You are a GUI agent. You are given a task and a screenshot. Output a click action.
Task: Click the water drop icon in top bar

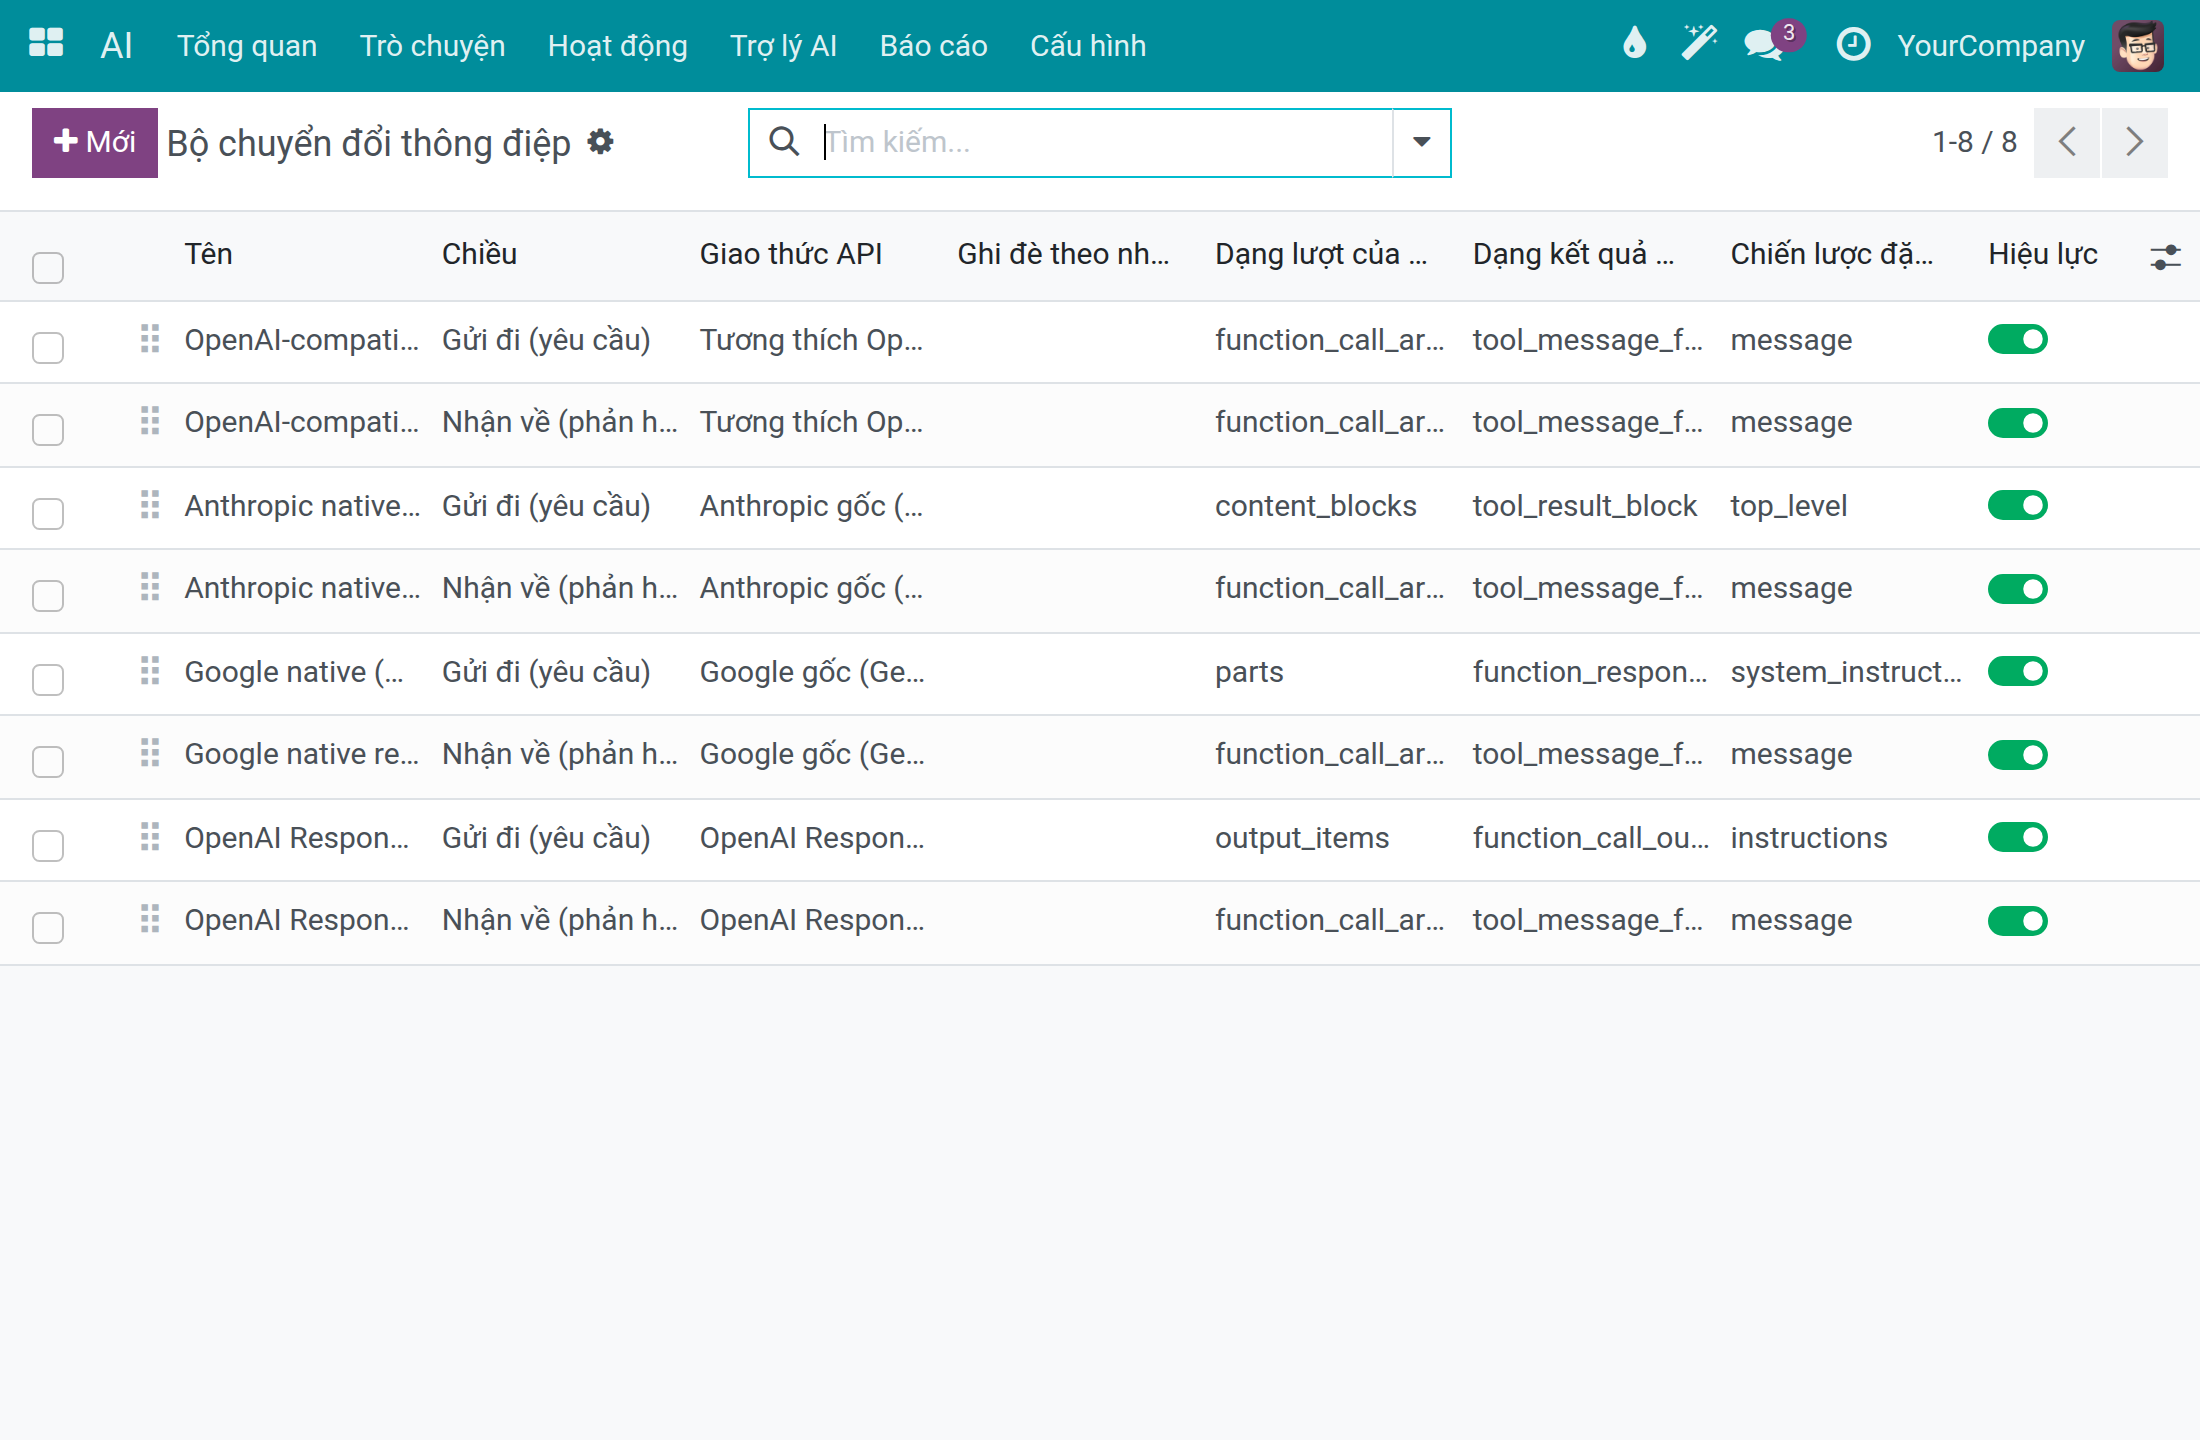tap(1634, 44)
